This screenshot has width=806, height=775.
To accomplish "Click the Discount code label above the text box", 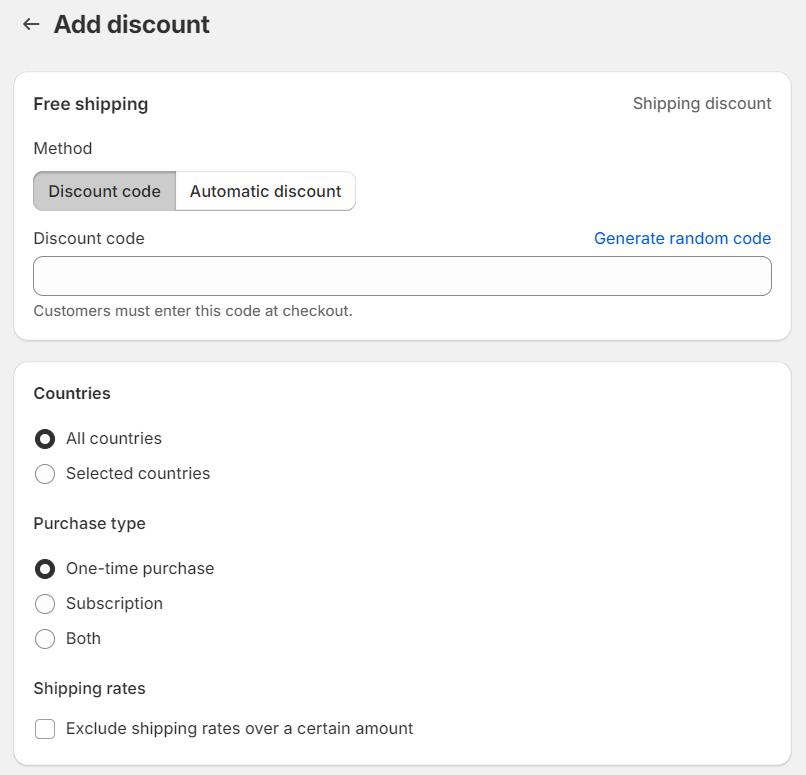I will (x=89, y=238).
